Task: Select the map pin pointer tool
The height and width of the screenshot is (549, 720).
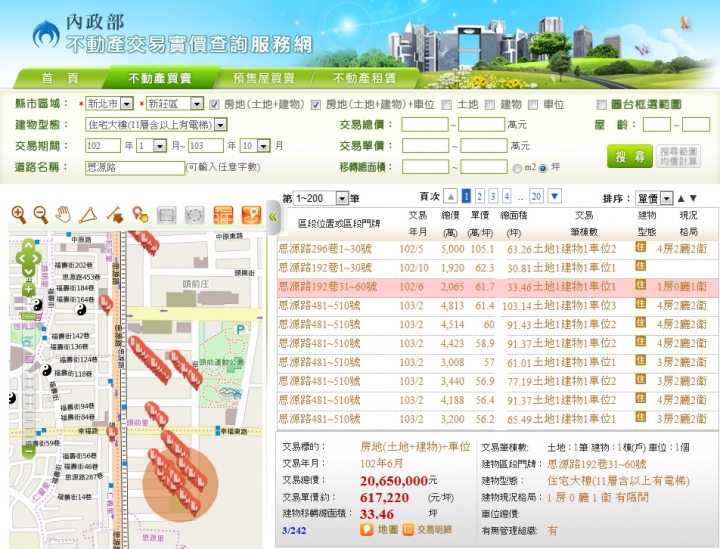Action: click(x=140, y=214)
